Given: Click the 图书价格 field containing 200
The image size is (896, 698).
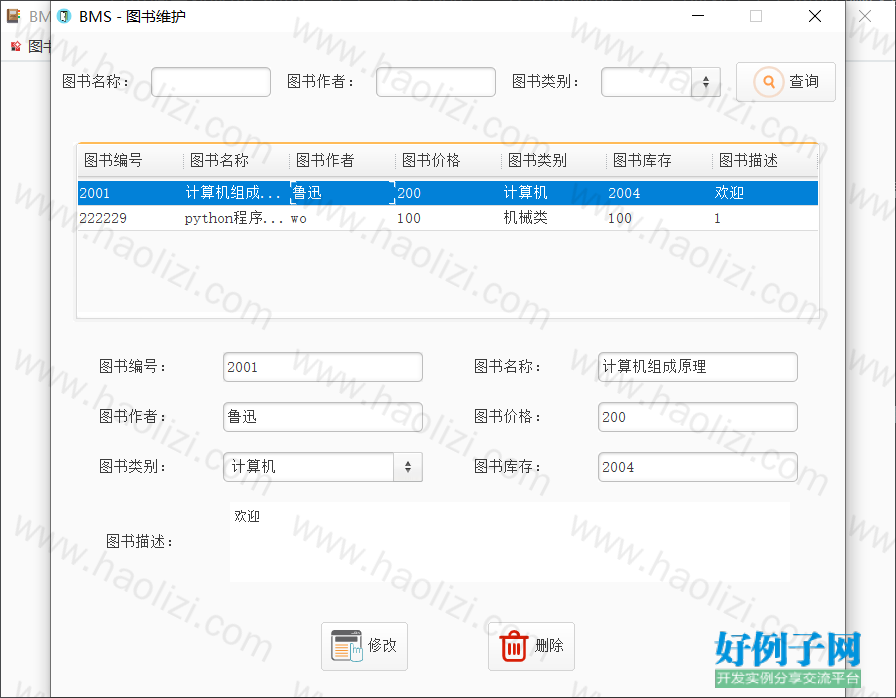Looking at the screenshot, I should point(698,417).
